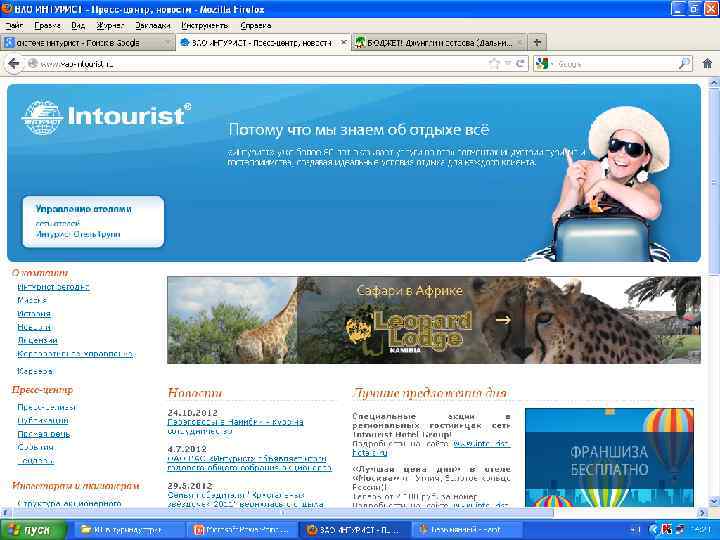Open the Интурист Отель Групп link

pos(78,234)
